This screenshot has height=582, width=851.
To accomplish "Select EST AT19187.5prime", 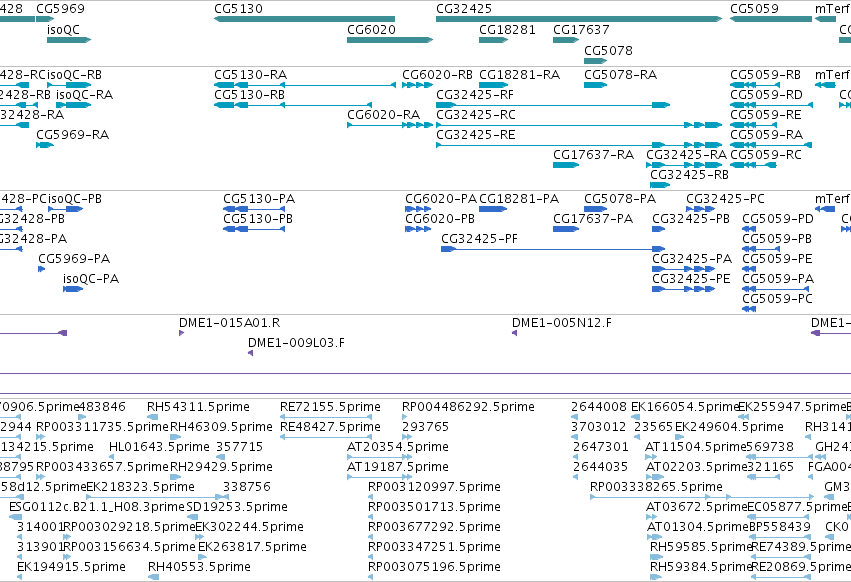I will click(x=379, y=477).
